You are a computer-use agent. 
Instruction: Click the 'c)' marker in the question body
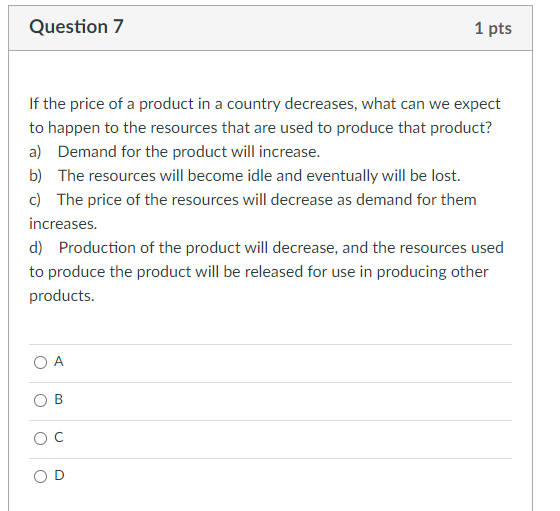(x=35, y=200)
